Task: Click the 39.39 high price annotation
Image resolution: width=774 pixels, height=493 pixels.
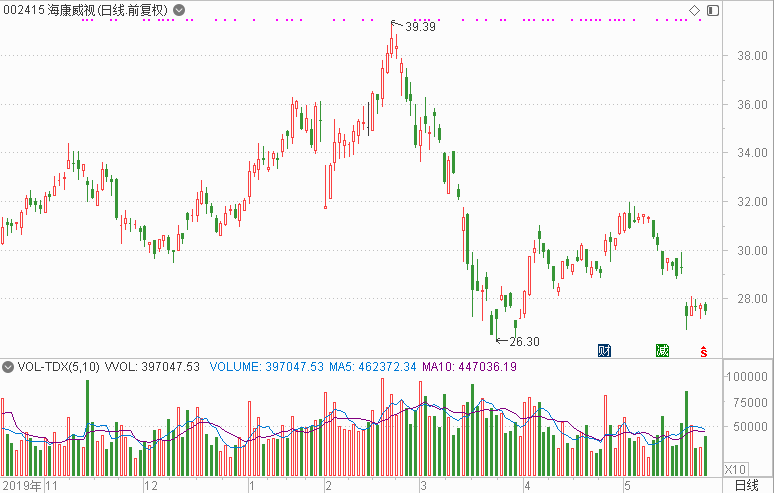Action: (421, 27)
